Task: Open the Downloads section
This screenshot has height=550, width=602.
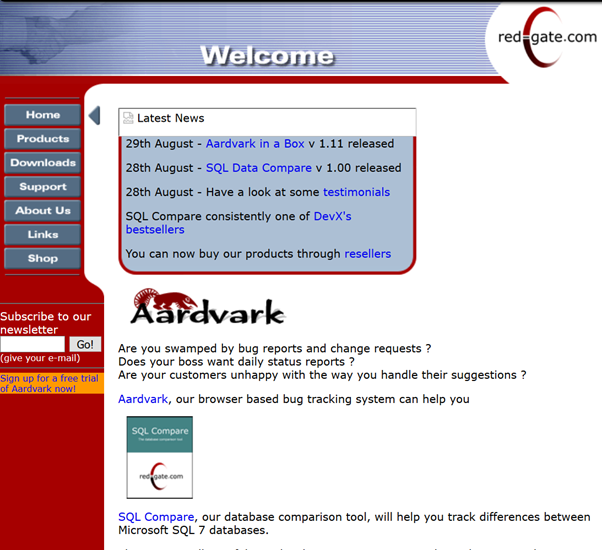Action: [43, 163]
